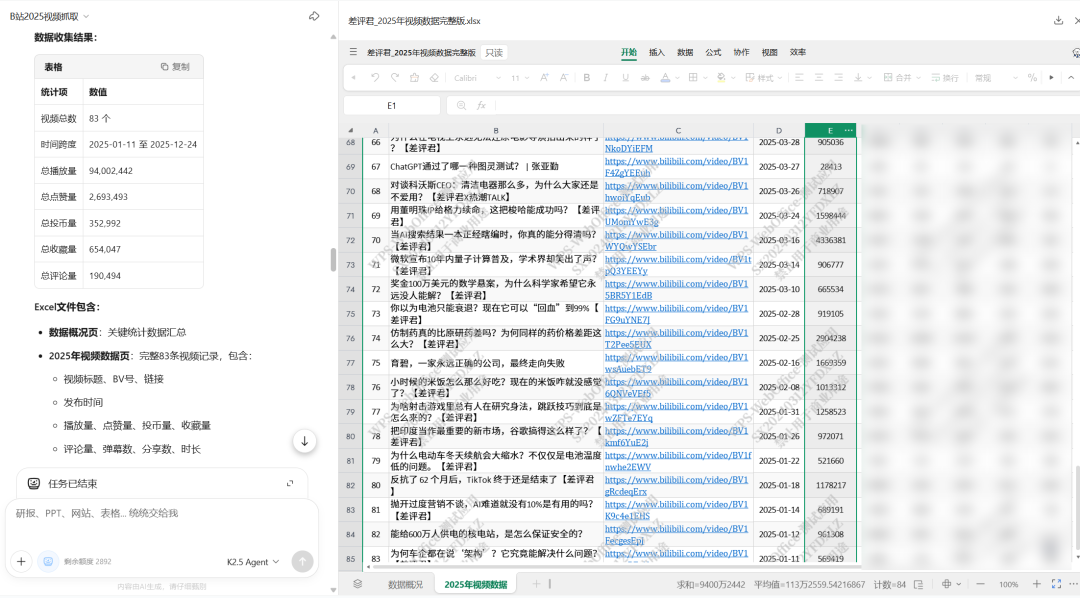Open the 常规 number format dropdown
The image size is (1080, 598).
(996, 78)
